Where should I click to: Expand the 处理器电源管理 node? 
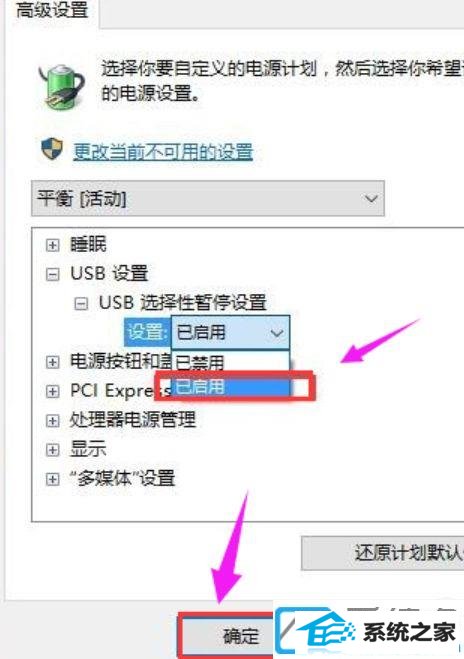click(52, 420)
